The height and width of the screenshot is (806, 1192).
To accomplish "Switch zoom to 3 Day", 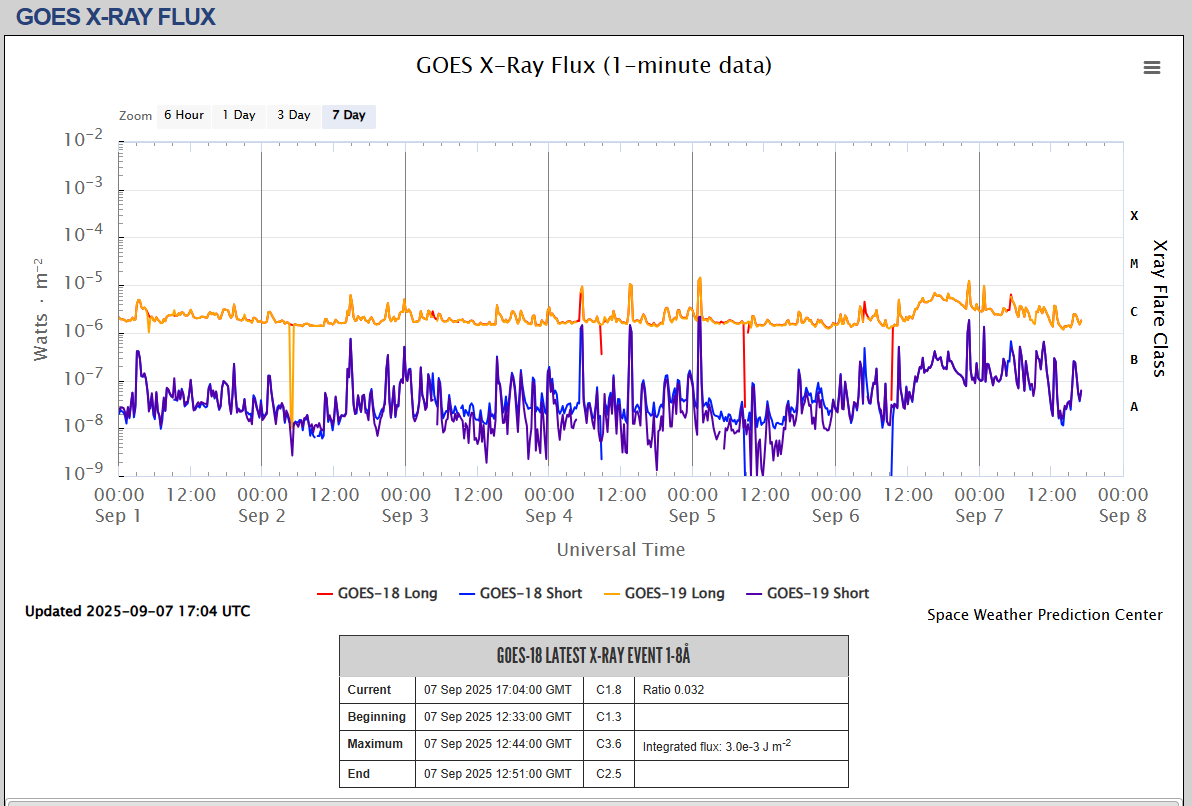I will click(294, 115).
